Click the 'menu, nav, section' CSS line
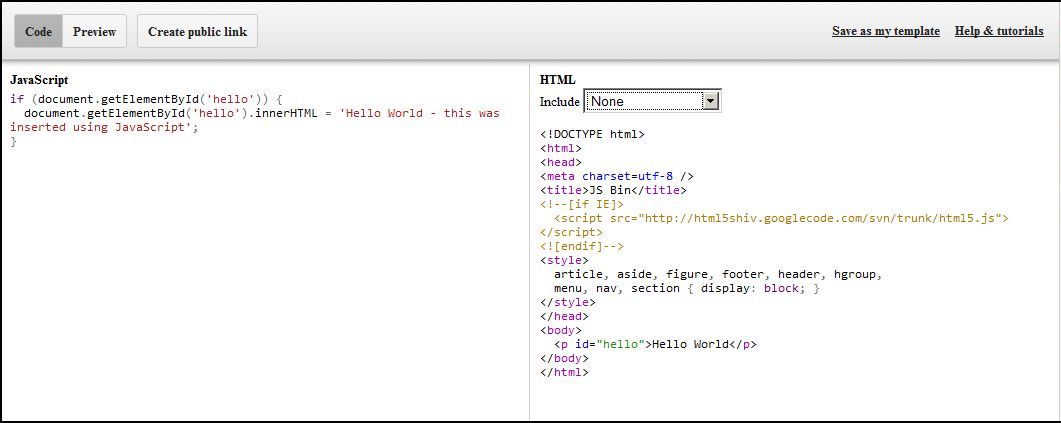Image resolution: width=1061 pixels, height=423 pixels. point(687,288)
